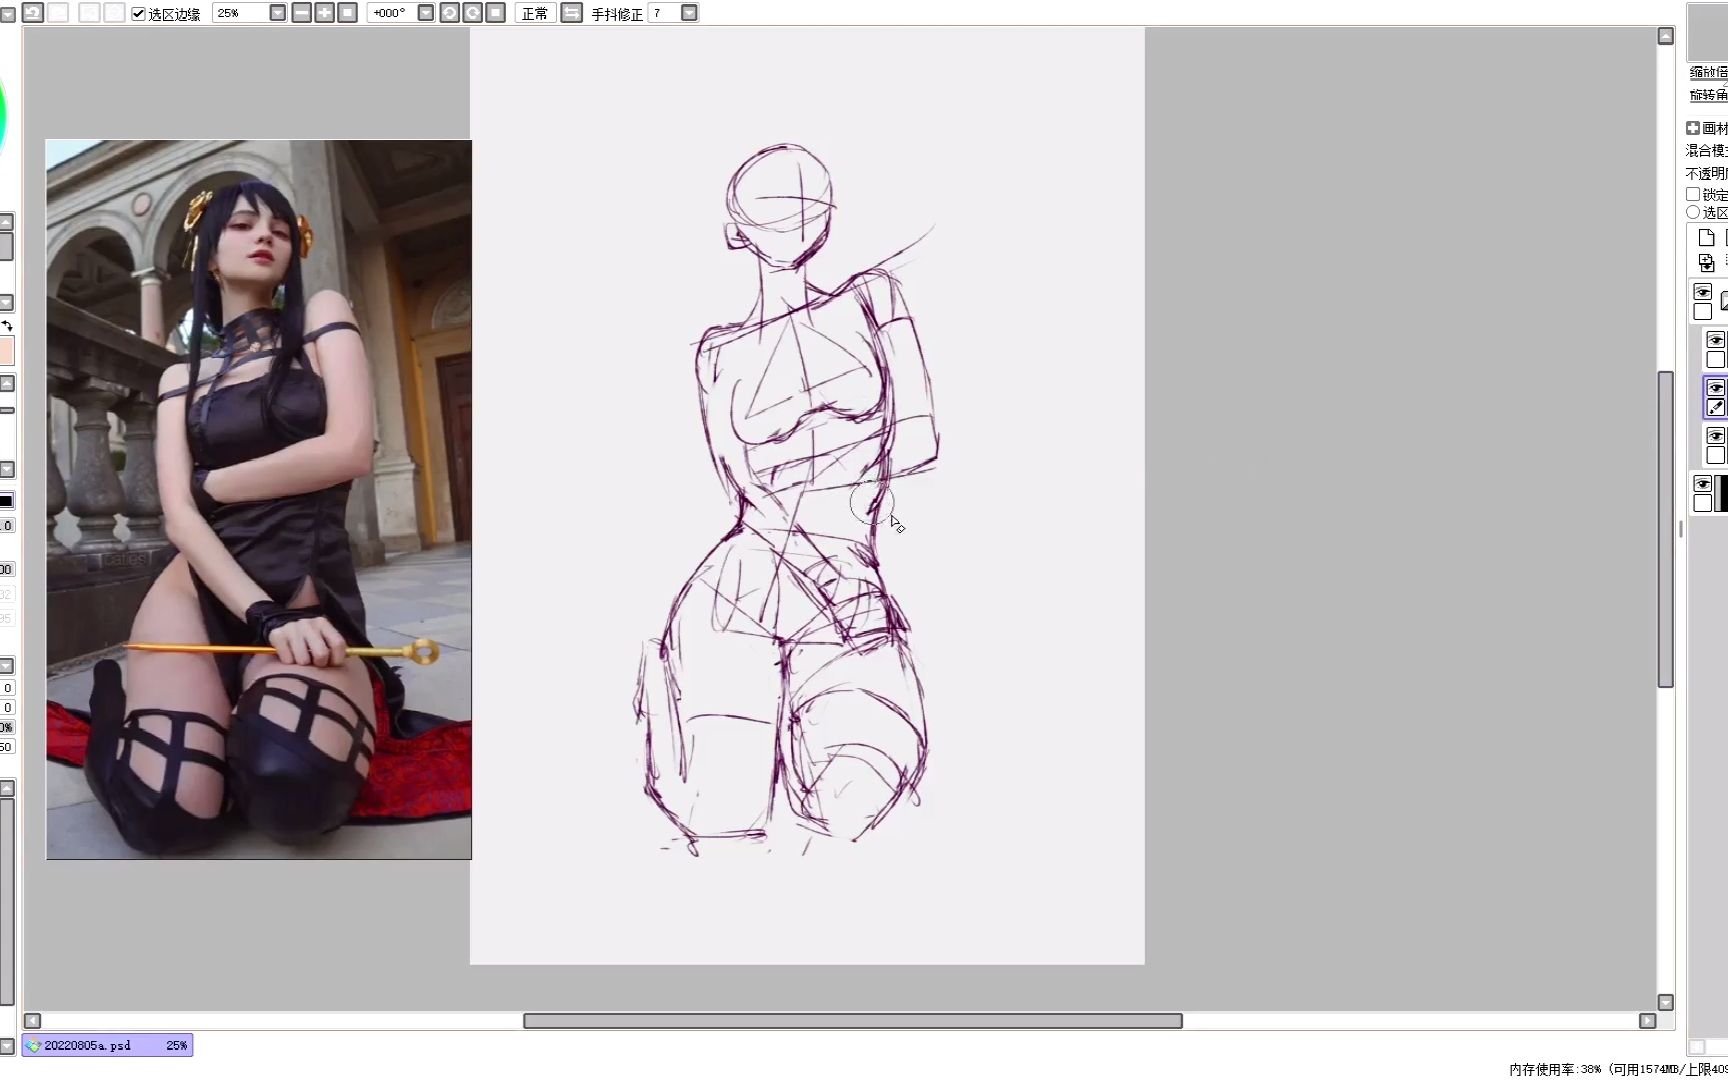Click the foreground pink color swatch
This screenshot has width=1728, height=1080.
tap(6, 351)
